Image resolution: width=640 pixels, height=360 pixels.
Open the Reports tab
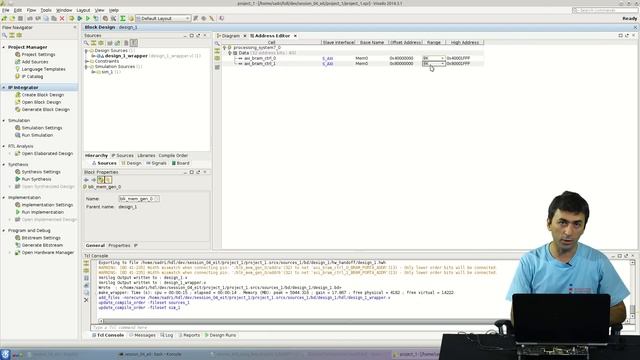(189, 335)
